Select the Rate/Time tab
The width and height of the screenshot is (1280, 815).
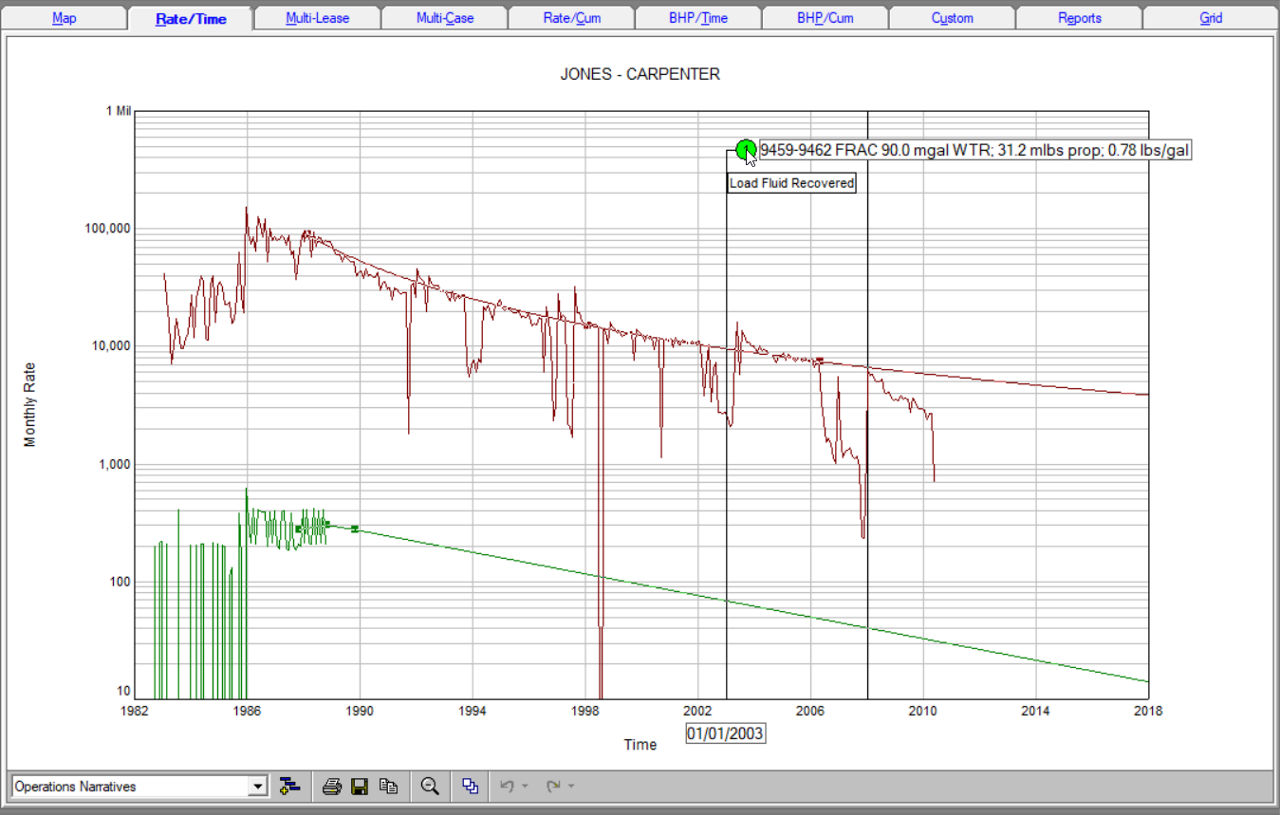coord(191,18)
